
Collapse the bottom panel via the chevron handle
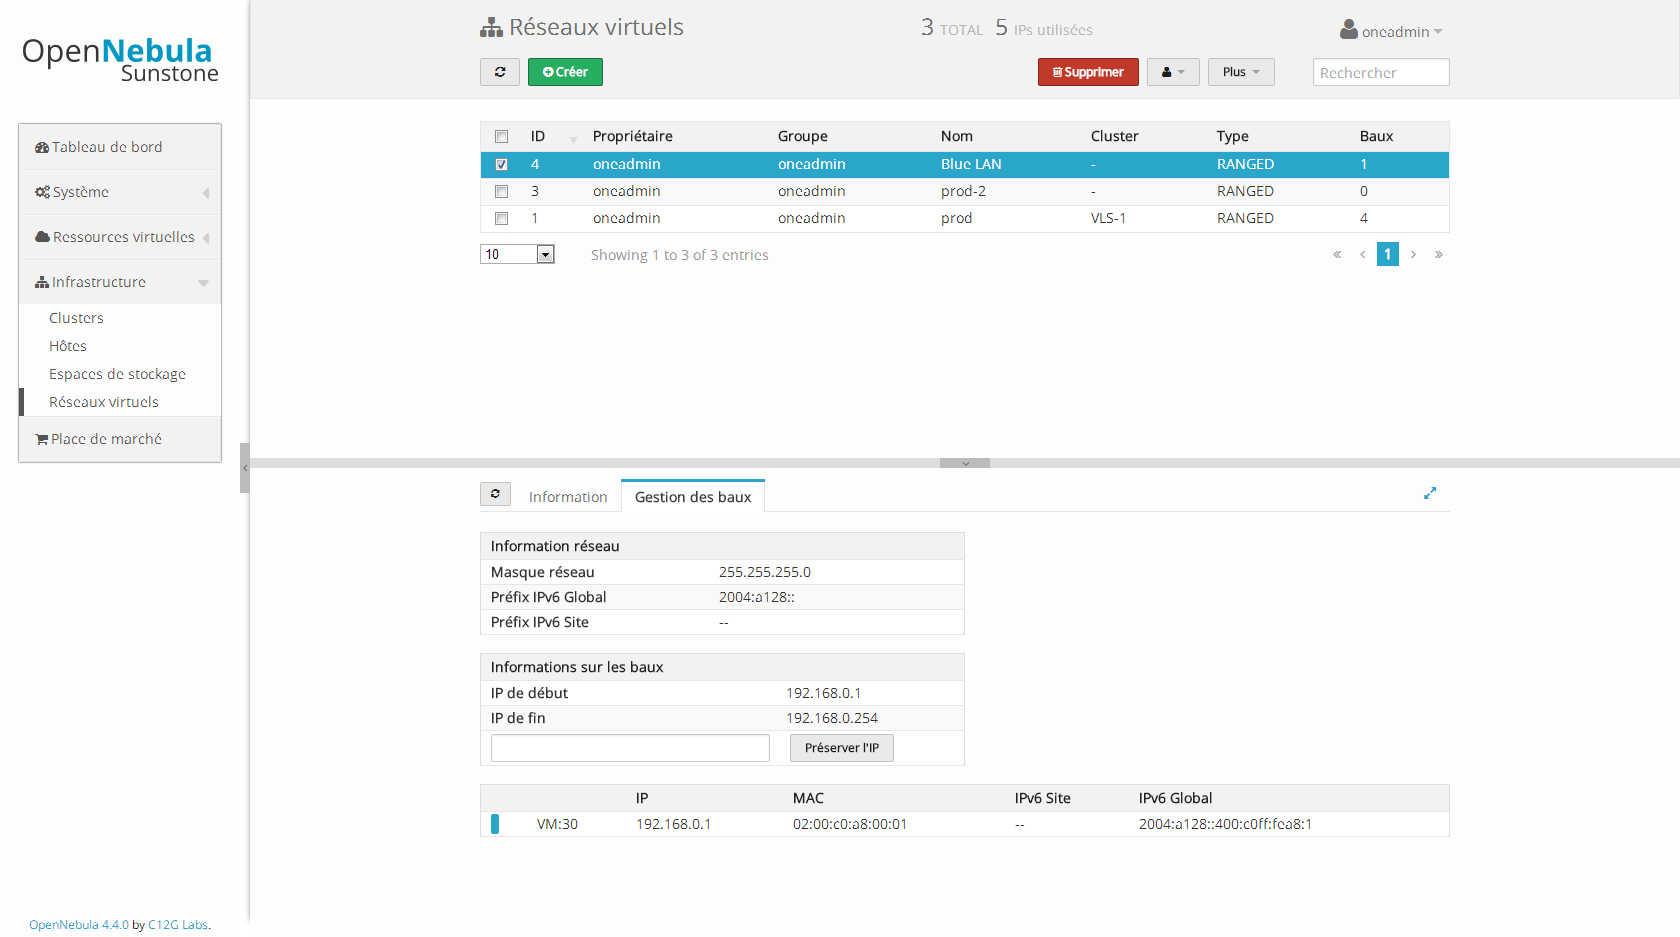click(x=965, y=463)
